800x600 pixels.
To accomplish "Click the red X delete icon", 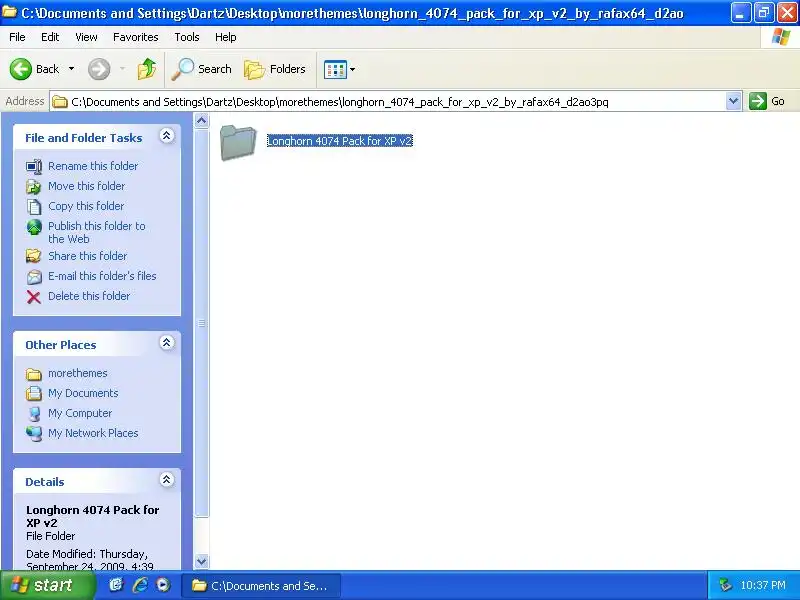I will point(34,296).
